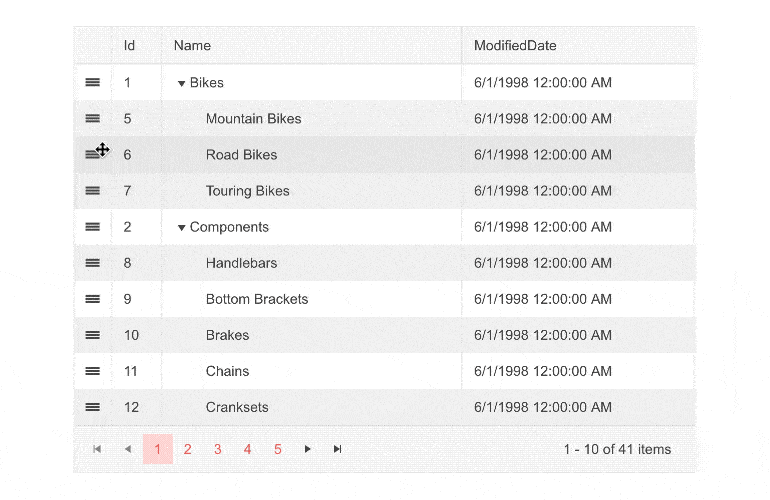770x500 pixels.
Task: Click the drag handle for Touring Bikes row
Action: click(x=93, y=190)
